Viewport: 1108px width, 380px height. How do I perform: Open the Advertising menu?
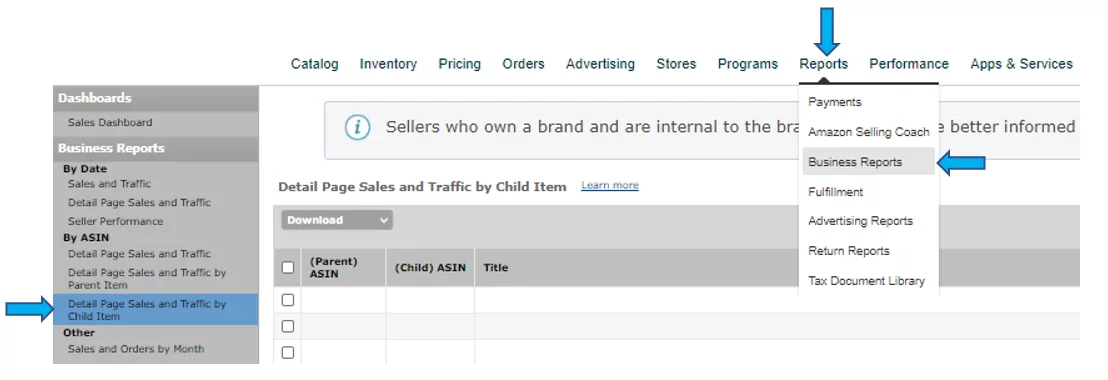pos(600,64)
